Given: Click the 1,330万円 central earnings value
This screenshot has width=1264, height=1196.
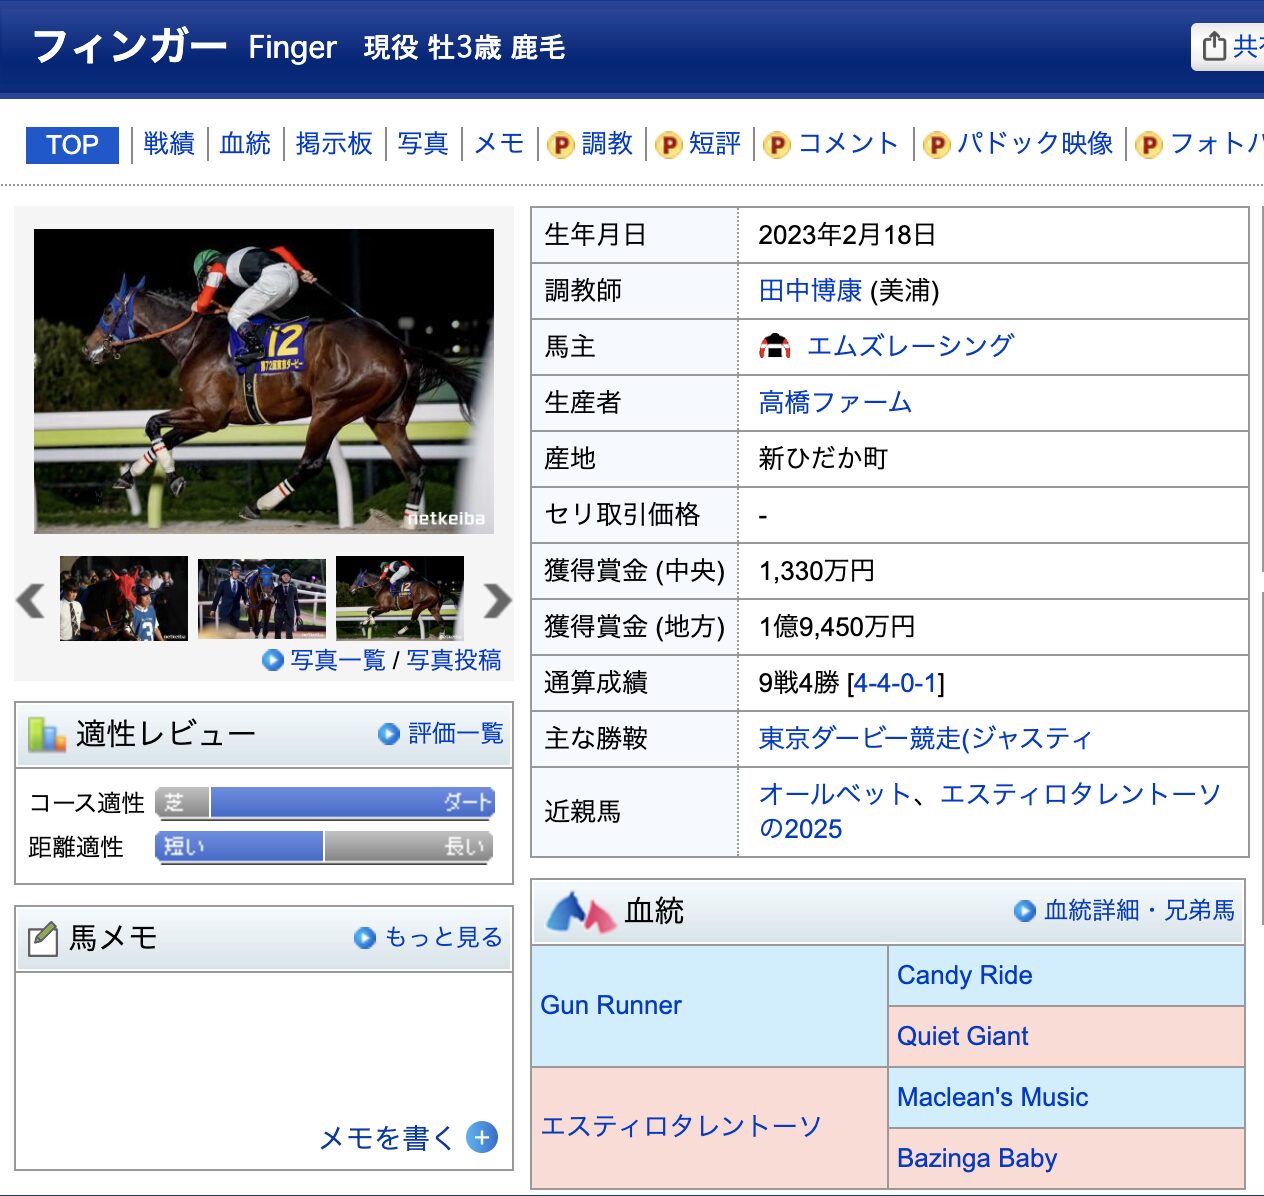Looking at the screenshot, I should click(817, 571).
